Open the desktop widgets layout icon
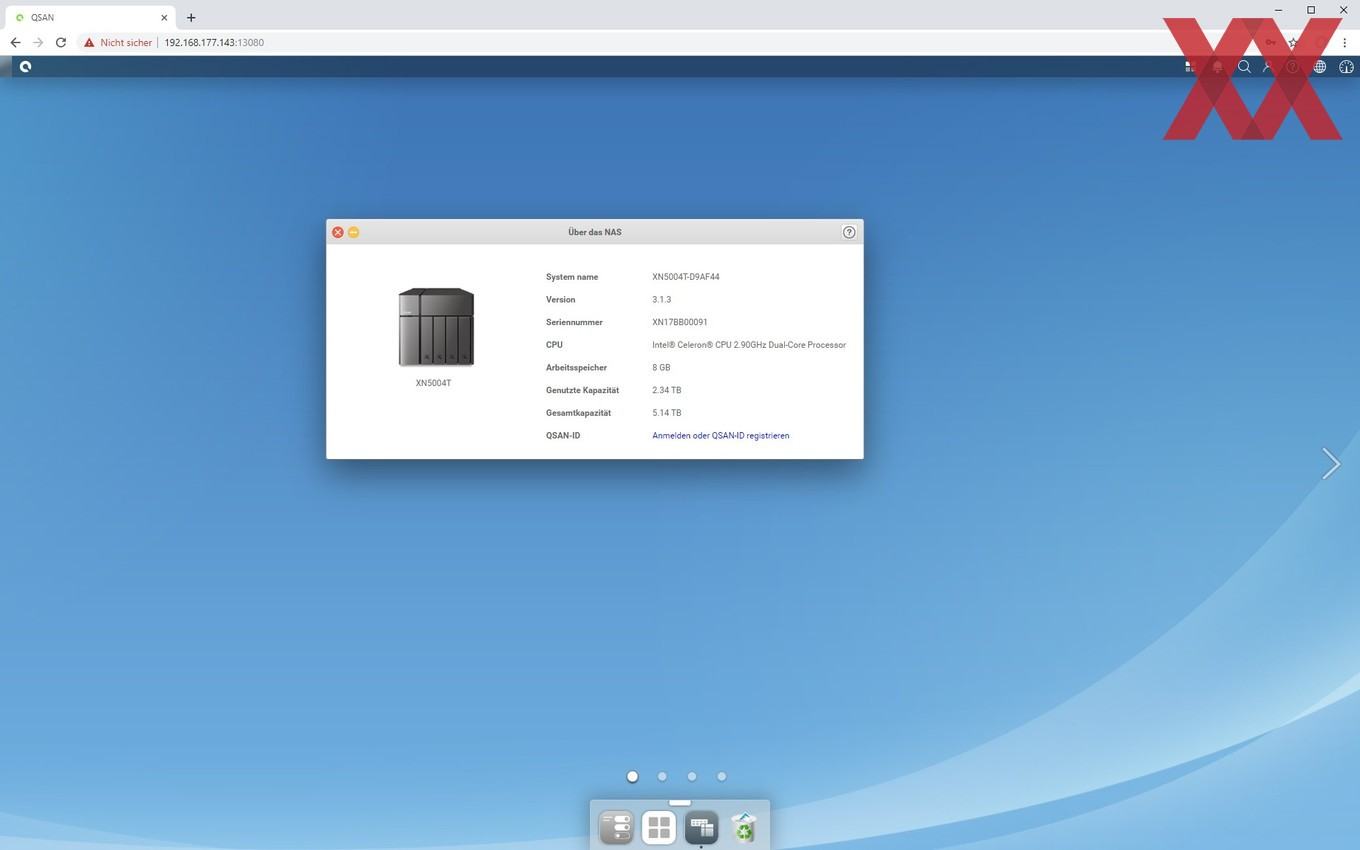The image size is (1360, 850). point(1190,67)
